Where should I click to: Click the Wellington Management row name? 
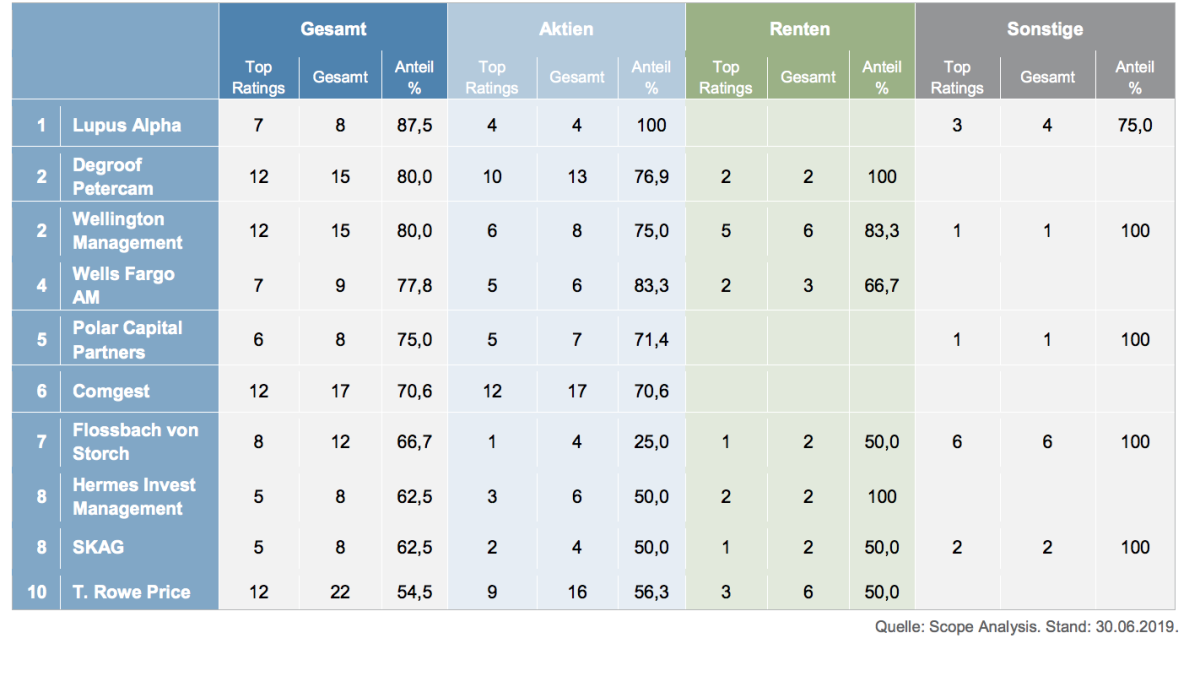[x=127, y=230]
